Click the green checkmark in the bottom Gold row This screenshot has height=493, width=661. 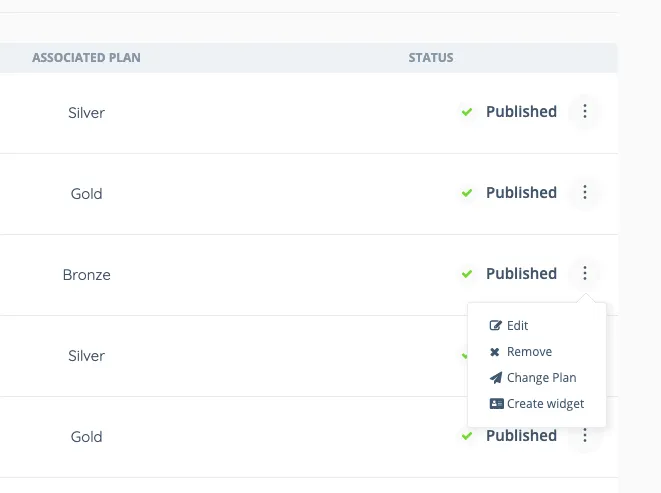click(x=467, y=436)
